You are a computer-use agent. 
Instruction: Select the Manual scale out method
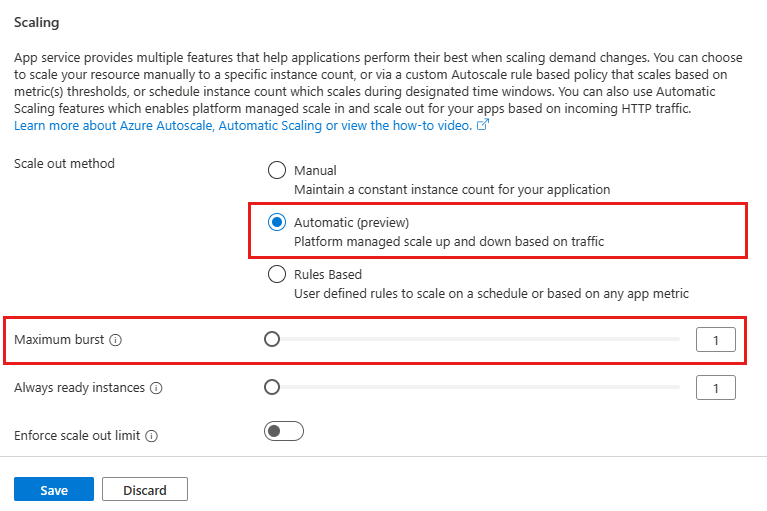[x=277, y=170]
